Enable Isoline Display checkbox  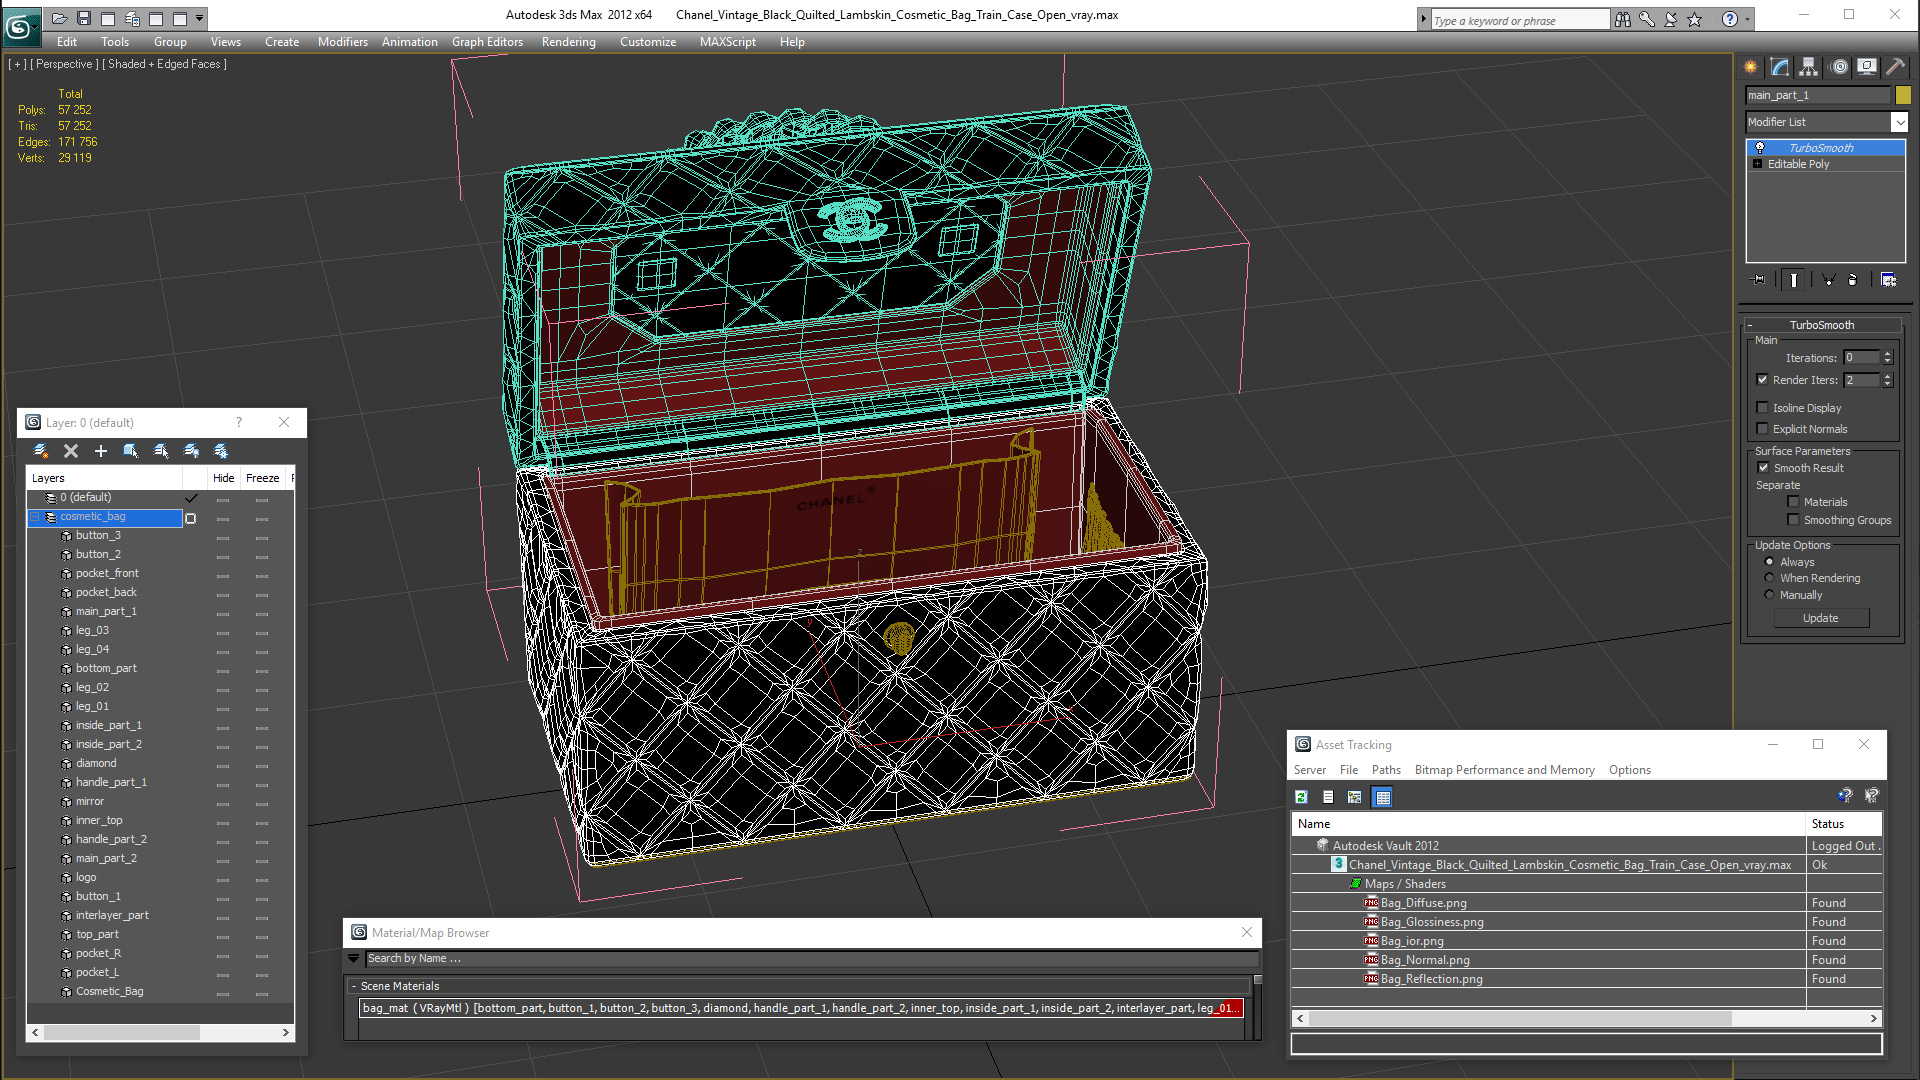(1763, 408)
